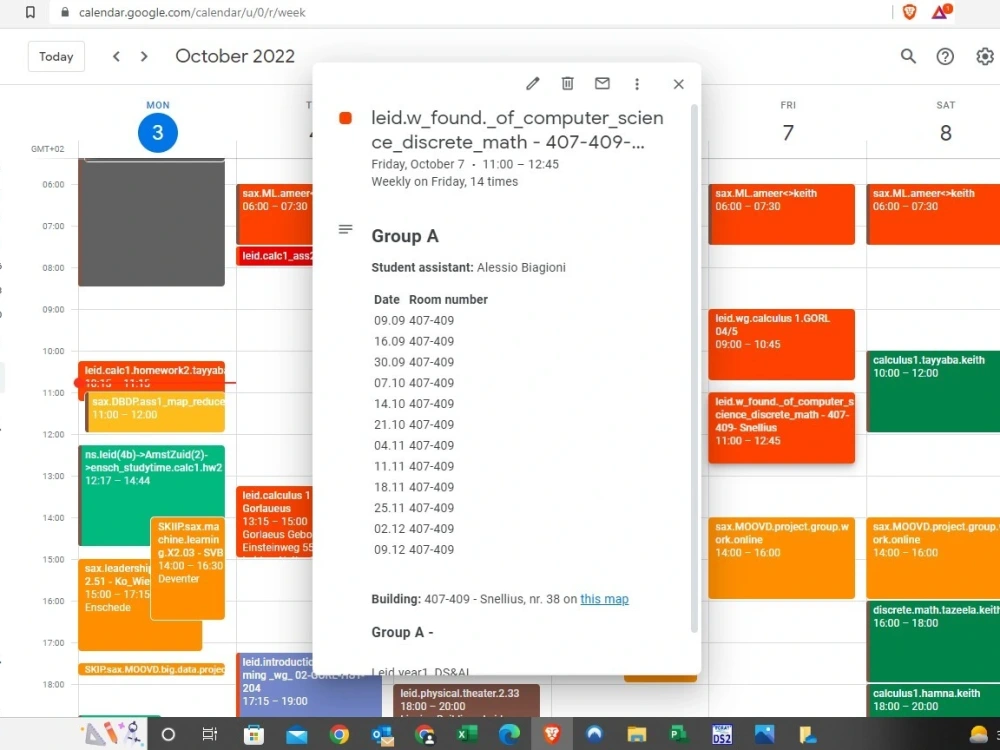Open discrete.math.tazeela.keith event
The image size is (1000, 750).
933,641
